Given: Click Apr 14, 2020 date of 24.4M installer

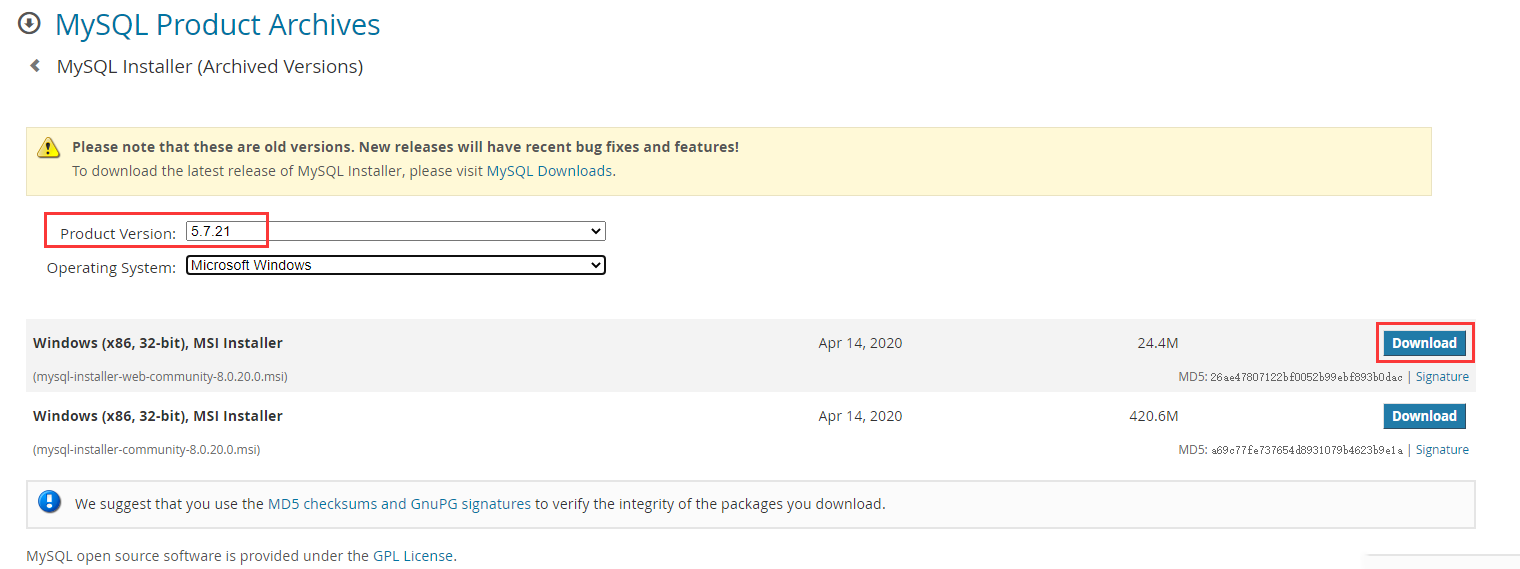Looking at the screenshot, I should [x=860, y=343].
